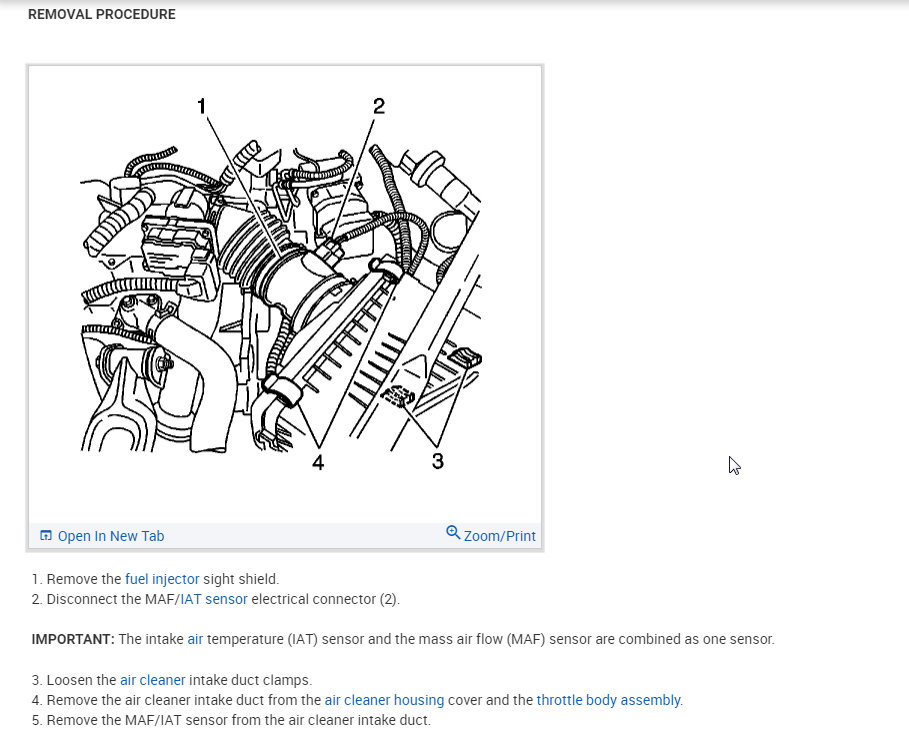
Task: Click the REMOVAL PROCEDURE heading
Action: 102,14
